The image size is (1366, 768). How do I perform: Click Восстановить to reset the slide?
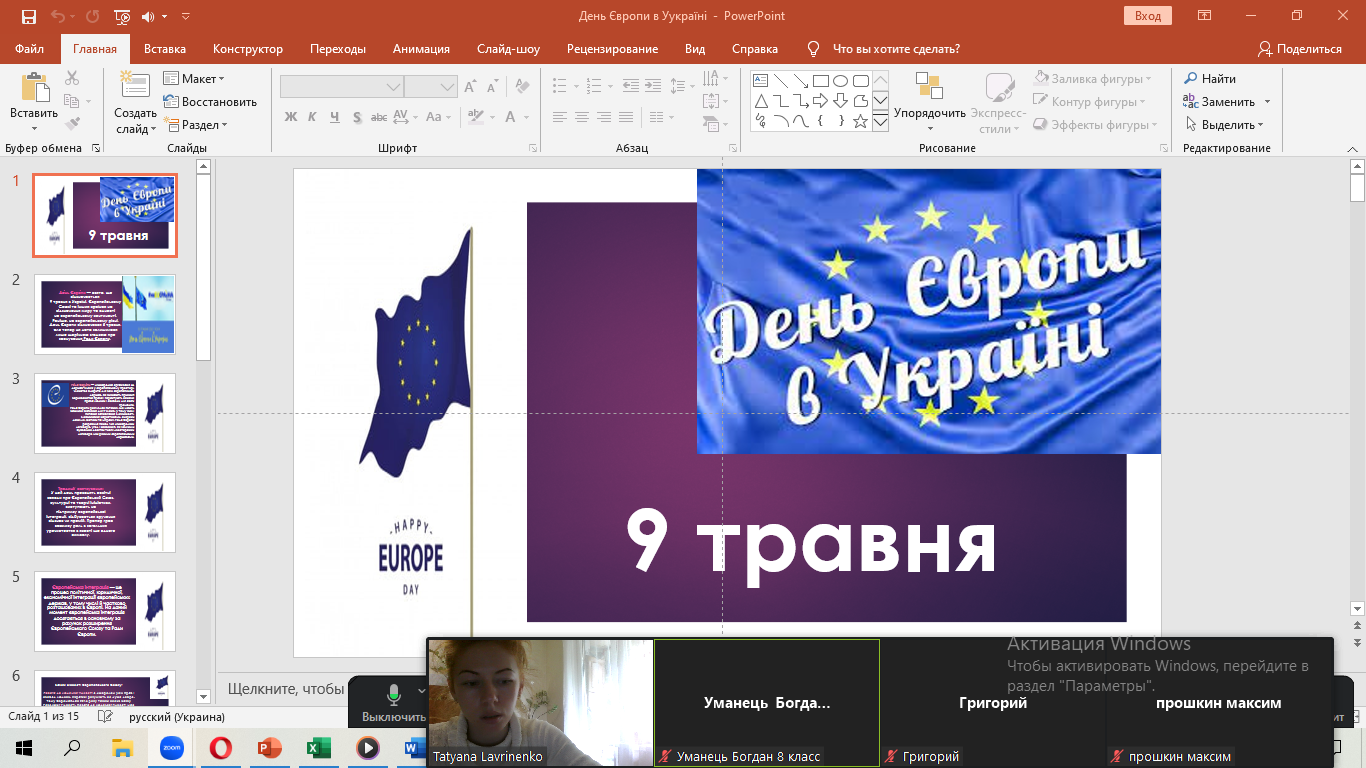pos(210,101)
